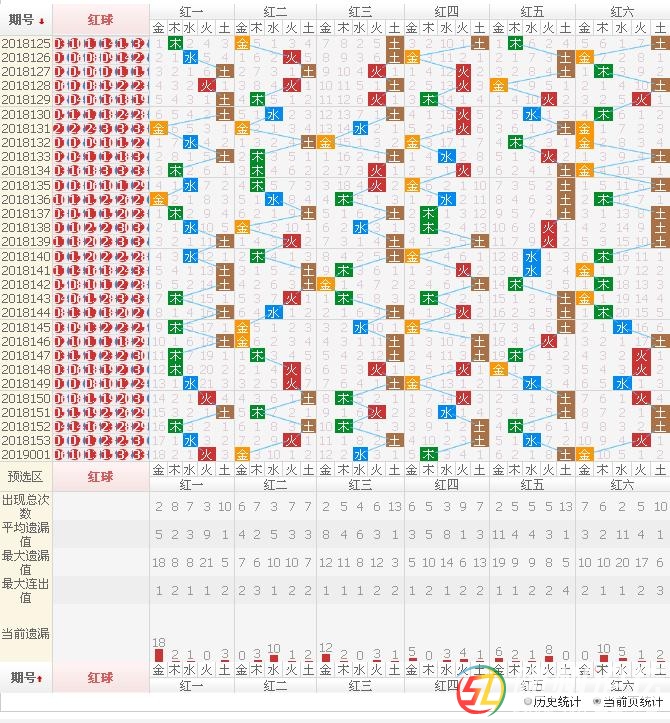Click the red bar above 18 in 当前遗漏
This screenshot has width=670, height=723.
pyautogui.click(x=158, y=655)
